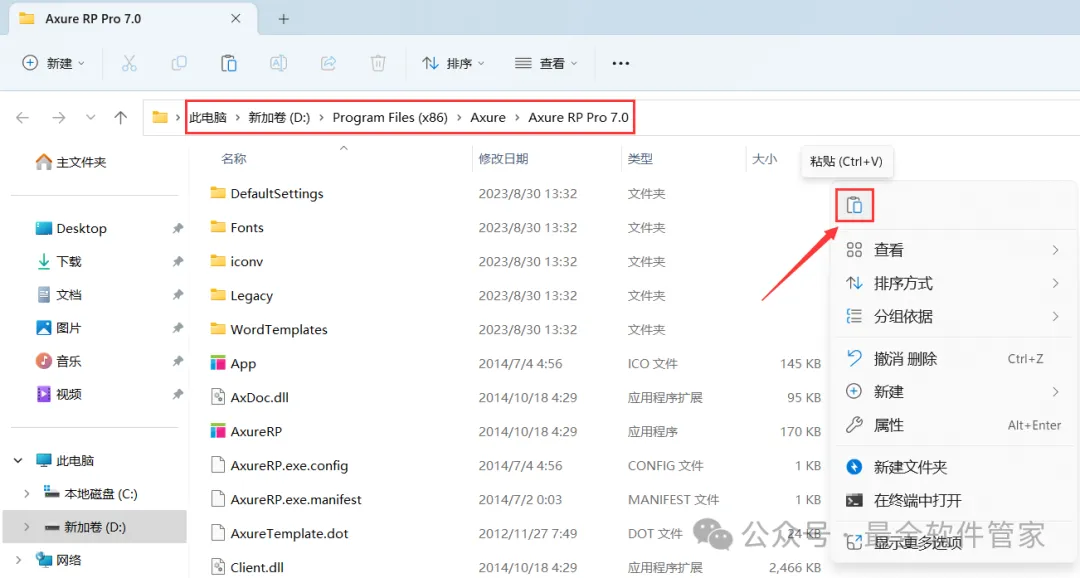Image resolution: width=1080 pixels, height=578 pixels.
Task: Open Desktop in the sidebar
Action: [71, 229]
